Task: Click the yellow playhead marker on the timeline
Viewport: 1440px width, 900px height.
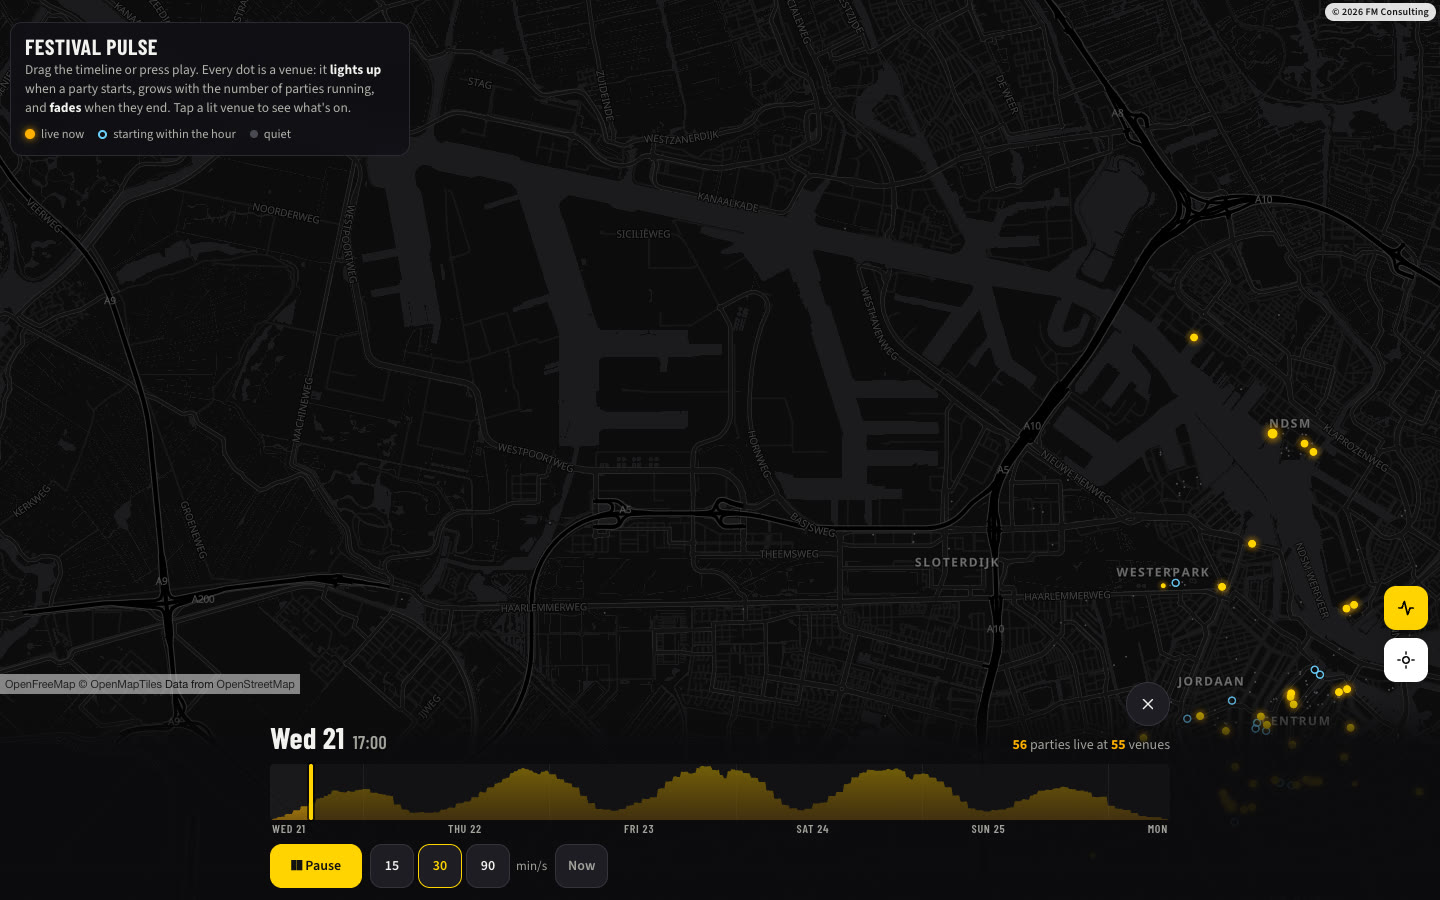Action: point(311,792)
